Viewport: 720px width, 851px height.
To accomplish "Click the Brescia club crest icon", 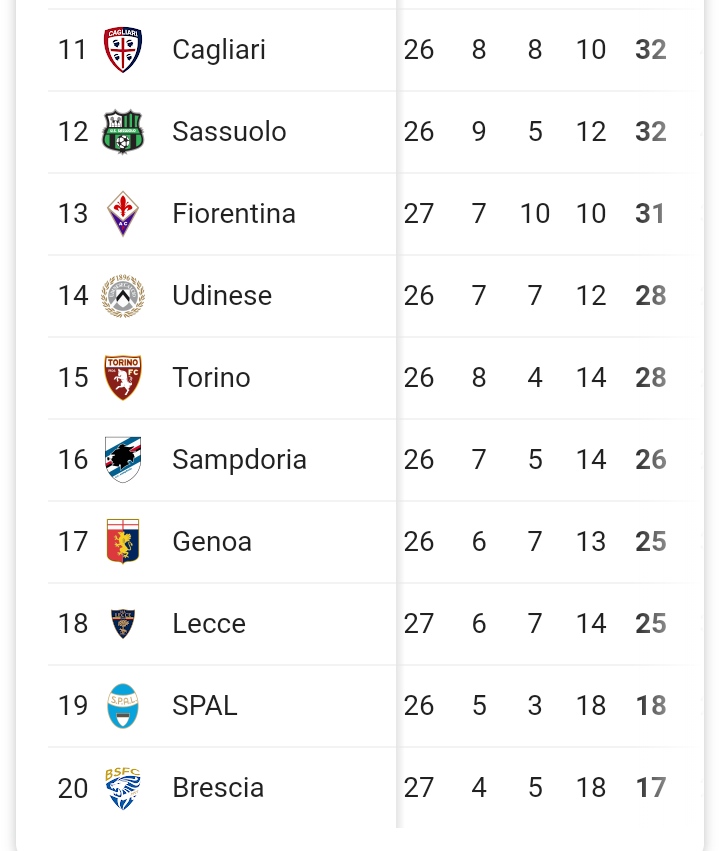I will tap(123, 787).
